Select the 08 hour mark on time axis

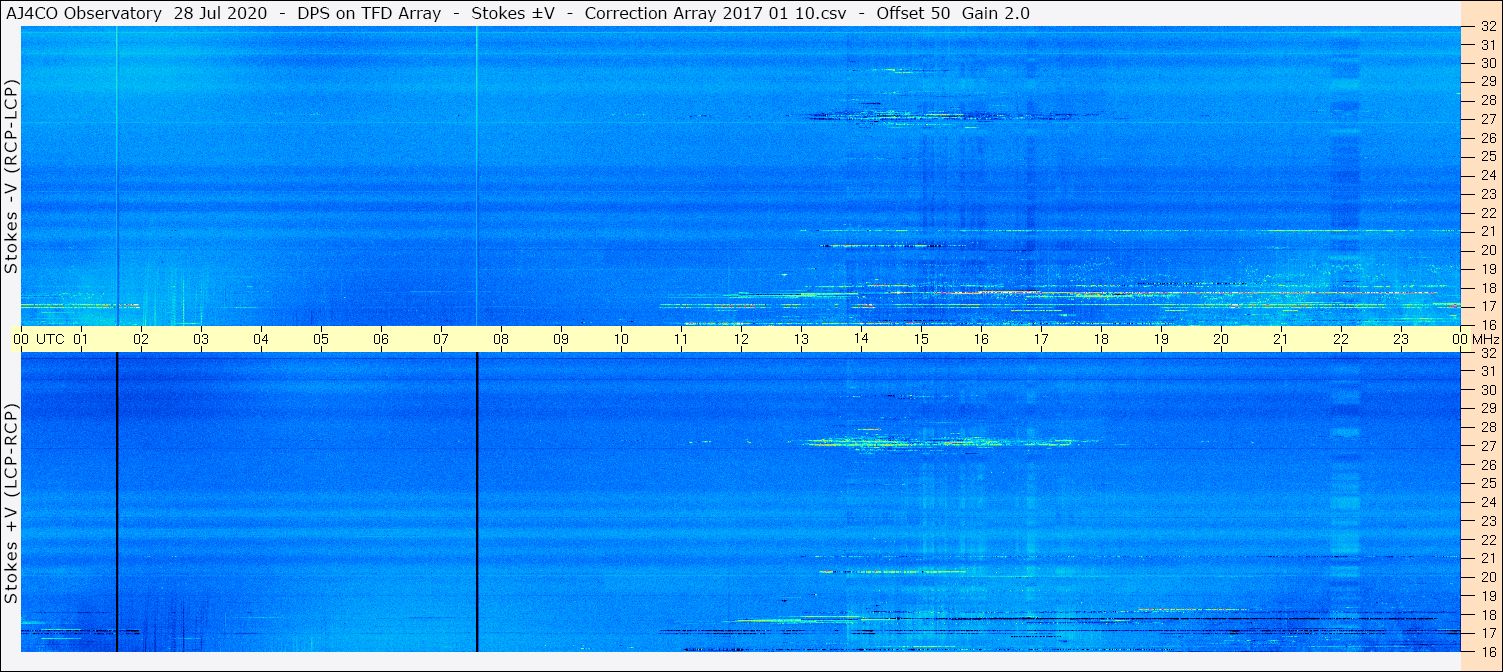pos(501,340)
